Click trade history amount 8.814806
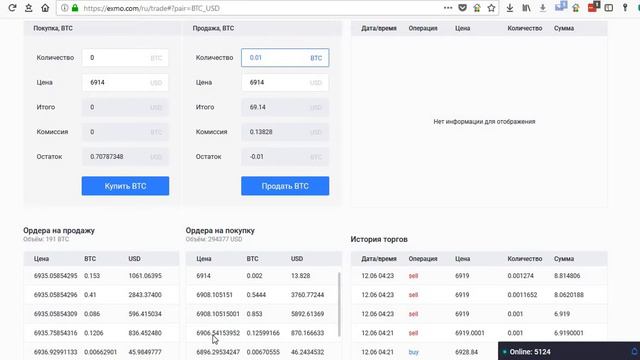Image resolution: width=640 pixels, height=360 pixels. point(567,276)
